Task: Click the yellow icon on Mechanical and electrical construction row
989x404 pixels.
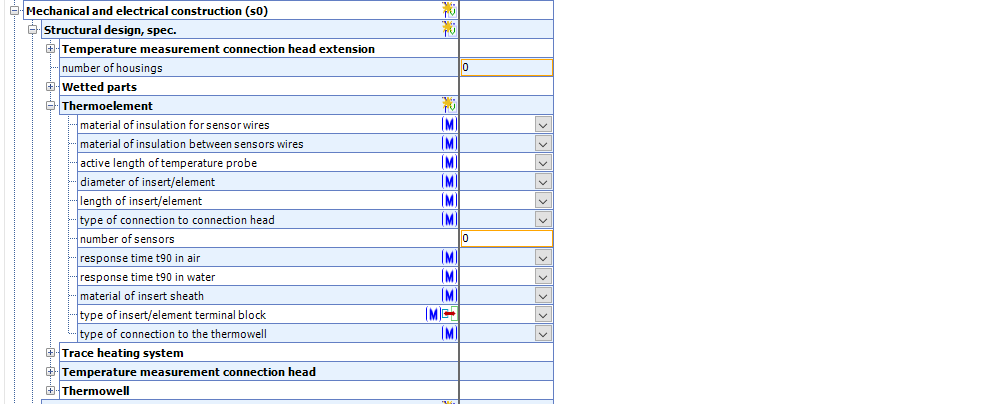Action: click(450, 10)
